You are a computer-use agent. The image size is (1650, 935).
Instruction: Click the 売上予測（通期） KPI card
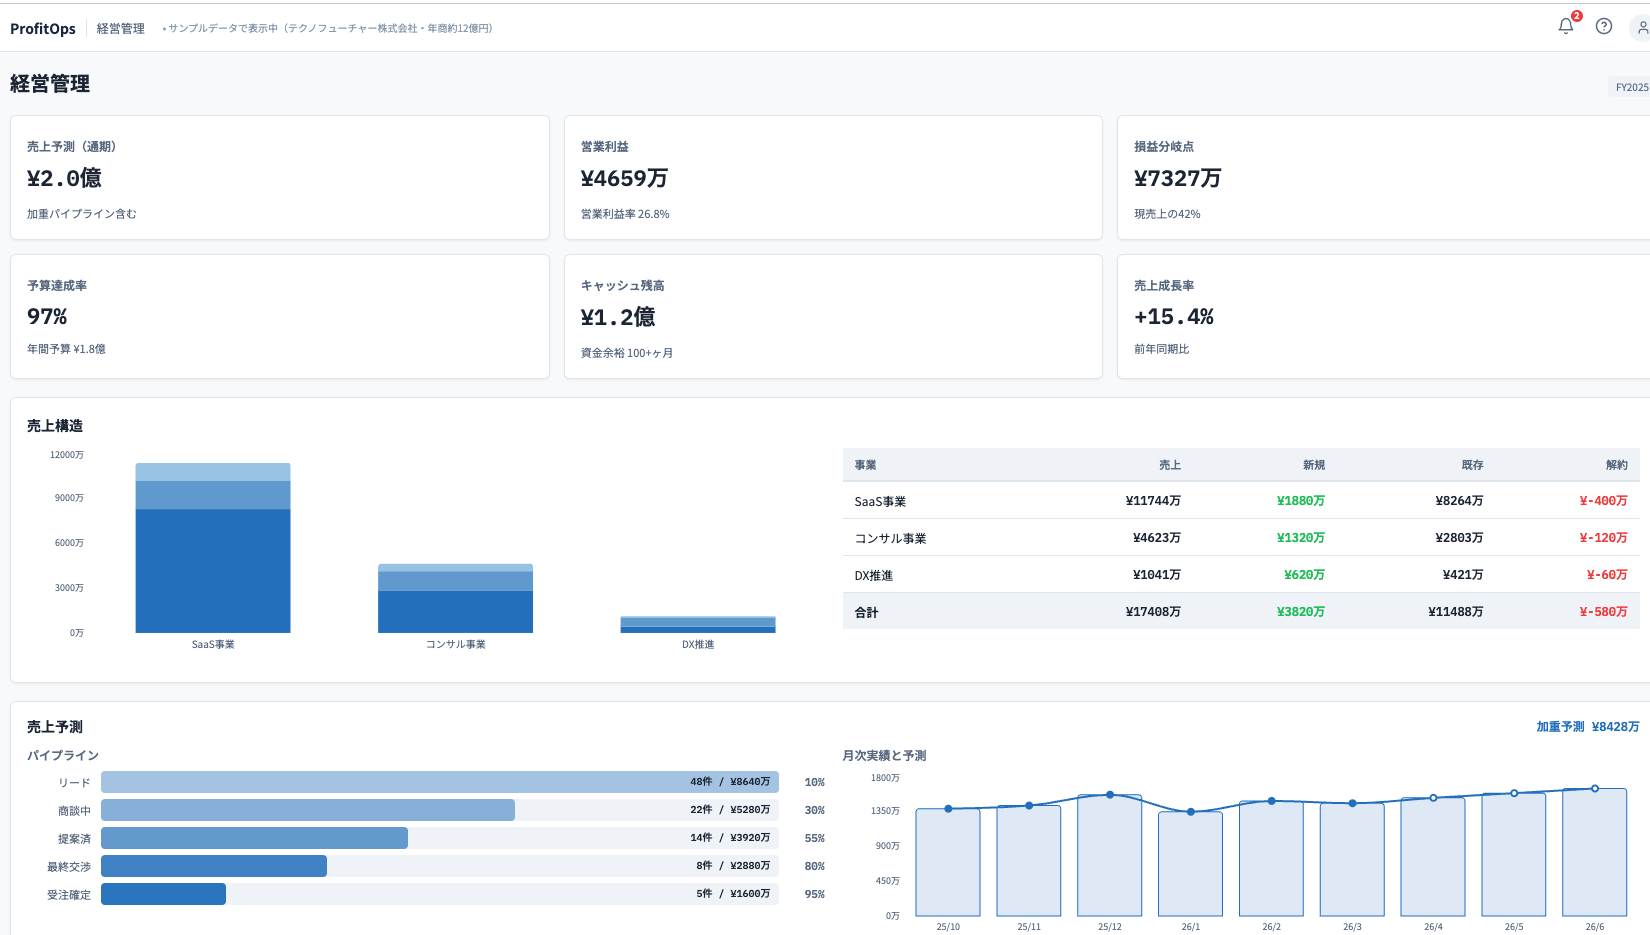coord(280,177)
